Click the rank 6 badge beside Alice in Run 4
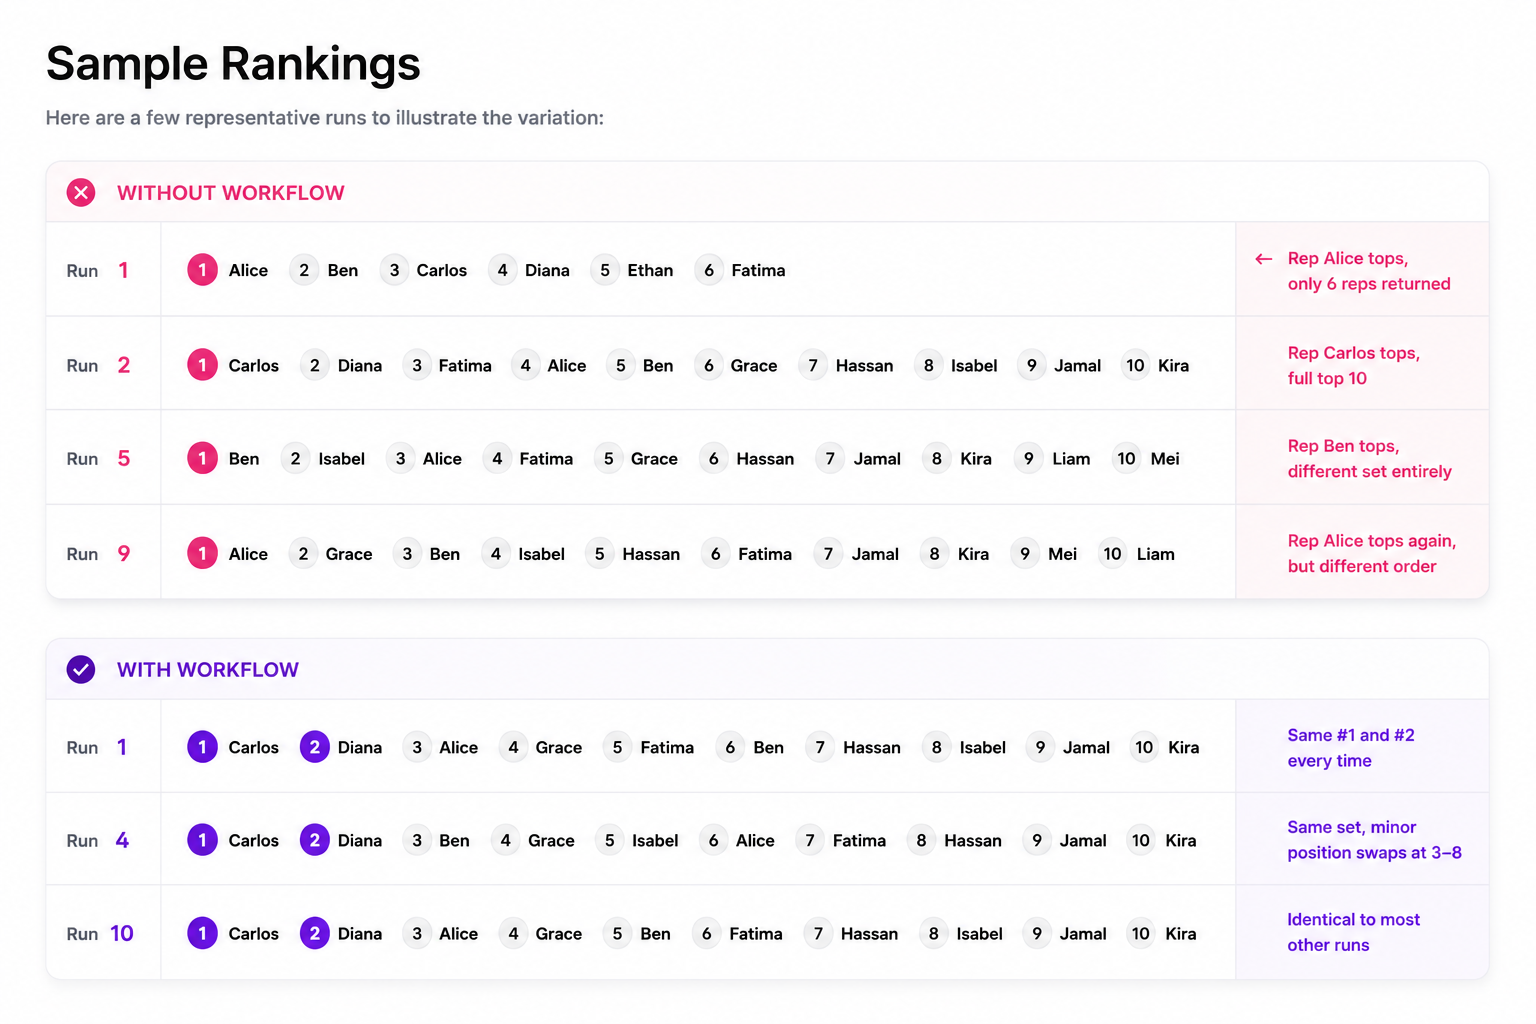This screenshot has width=1536, height=1024. [713, 840]
